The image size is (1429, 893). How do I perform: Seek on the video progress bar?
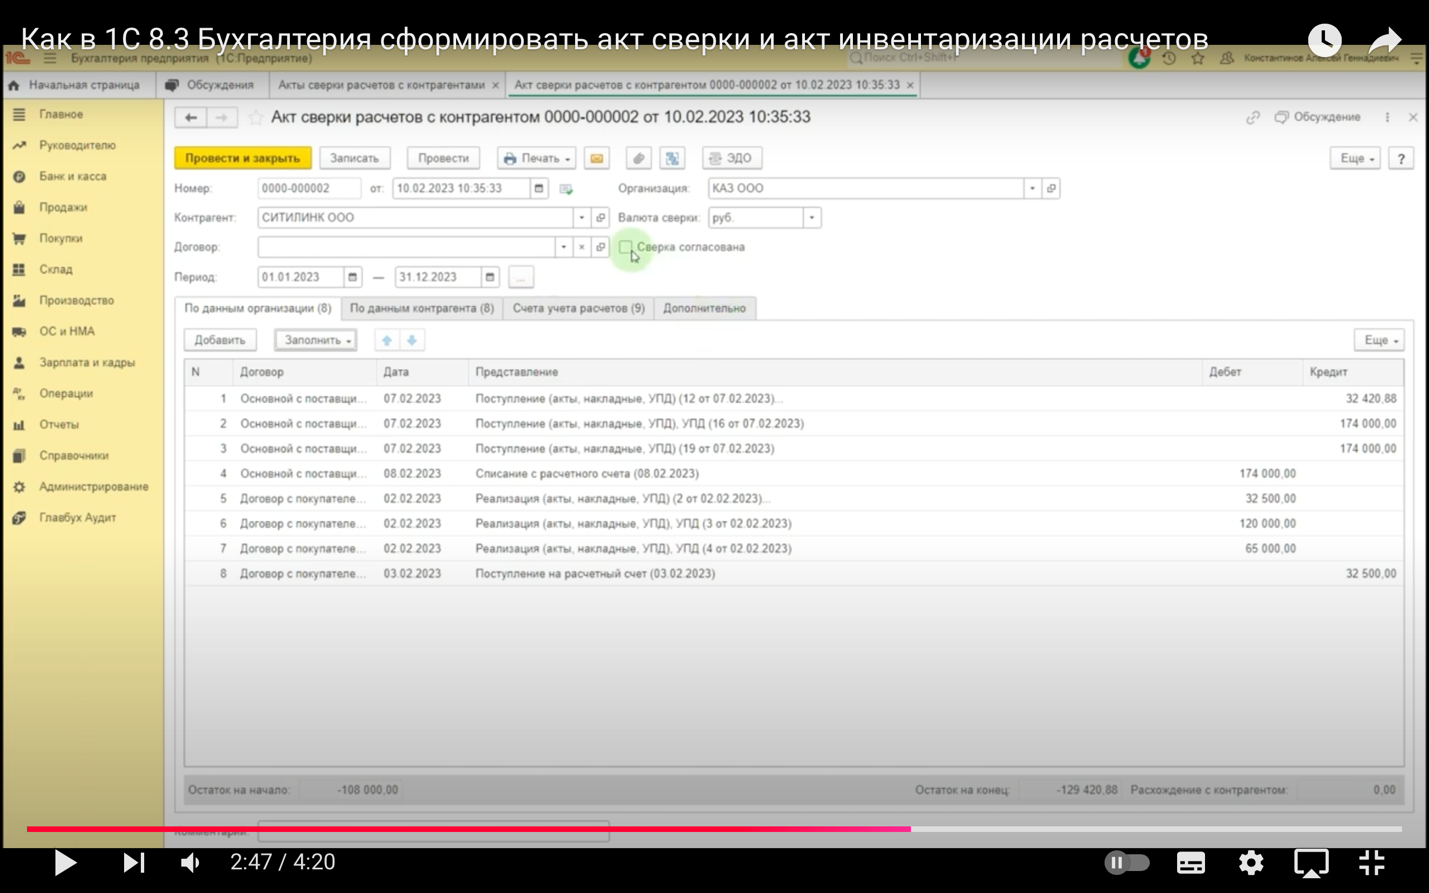(714, 829)
